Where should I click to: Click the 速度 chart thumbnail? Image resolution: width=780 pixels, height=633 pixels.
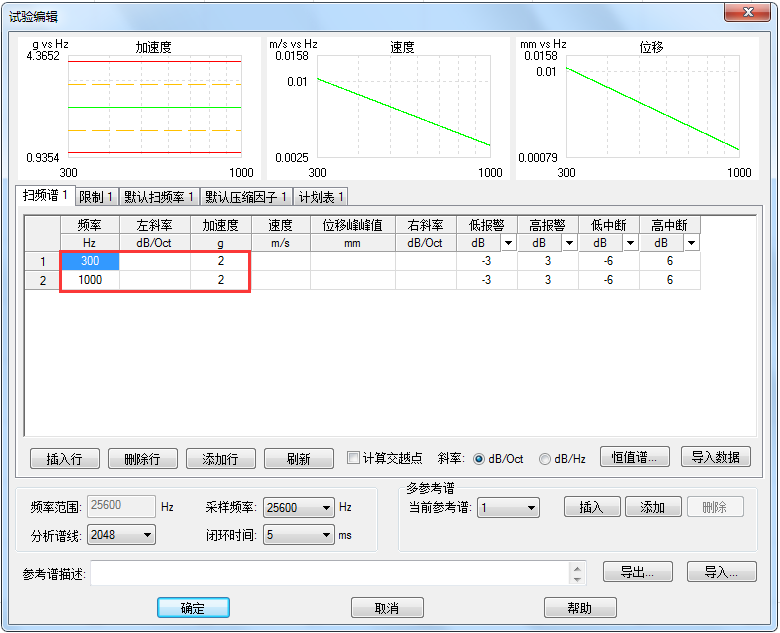[x=388, y=108]
